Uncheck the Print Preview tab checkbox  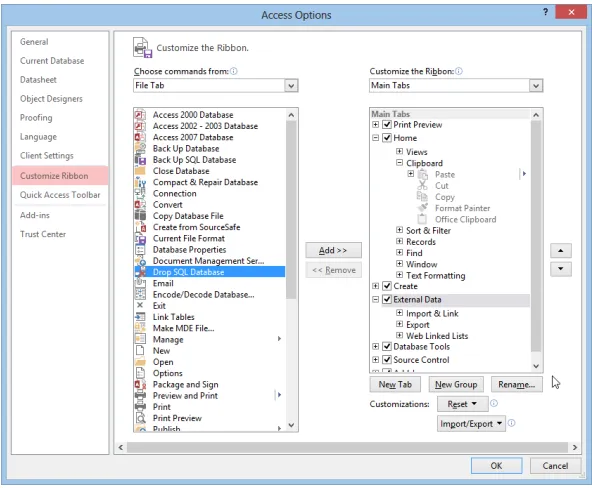[387, 125]
